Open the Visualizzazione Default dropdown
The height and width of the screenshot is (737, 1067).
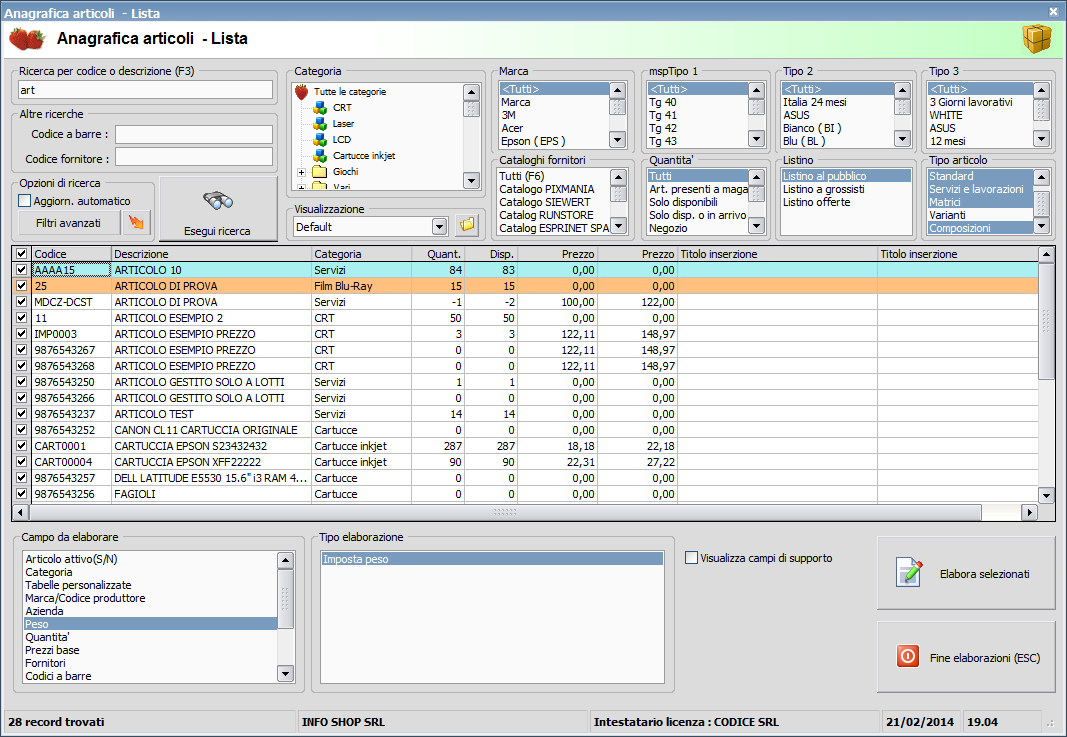tap(439, 227)
